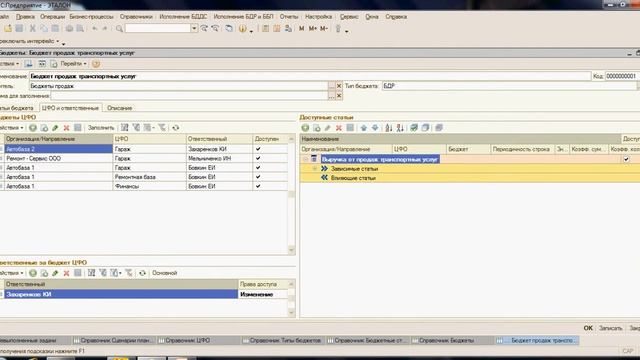Click the calendar icon in main toolbar
Viewport: 640px width, 360px height.
pos(277,29)
